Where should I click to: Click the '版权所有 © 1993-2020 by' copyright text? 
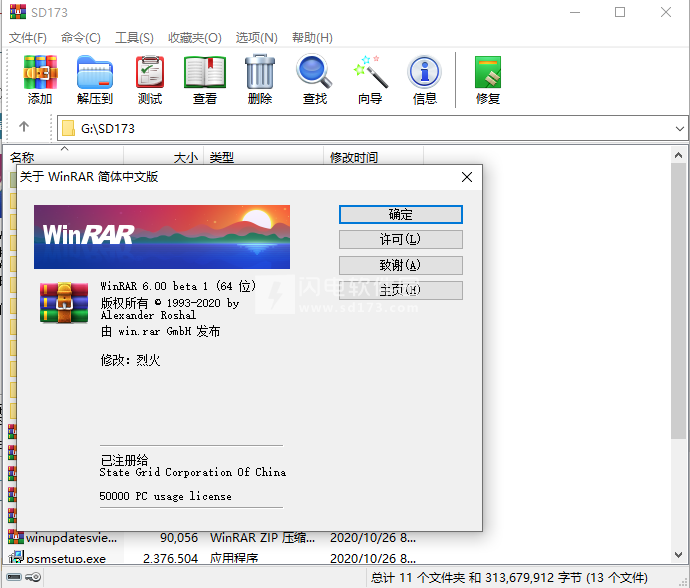click(x=170, y=303)
